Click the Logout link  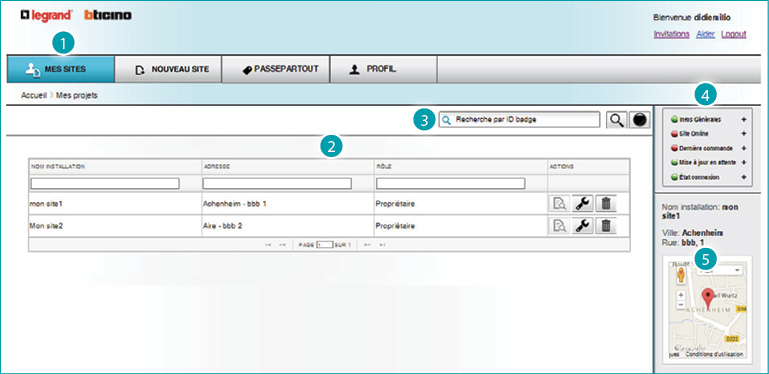734,34
